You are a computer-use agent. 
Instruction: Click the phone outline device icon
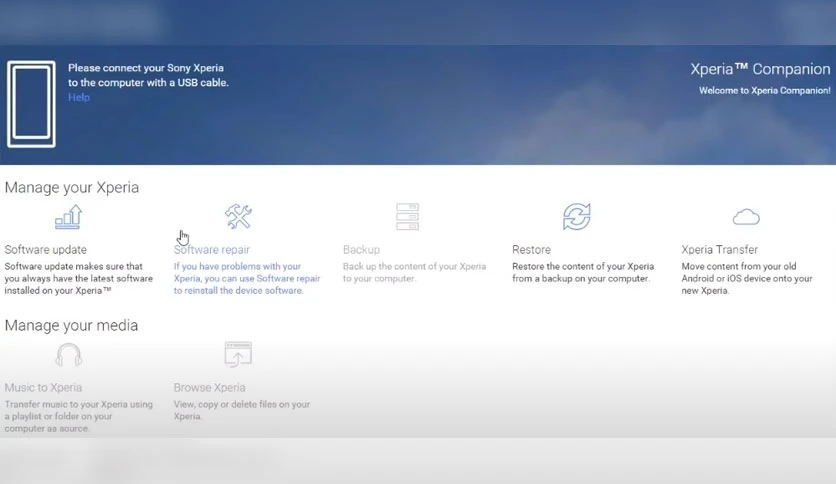(x=31, y=104)
